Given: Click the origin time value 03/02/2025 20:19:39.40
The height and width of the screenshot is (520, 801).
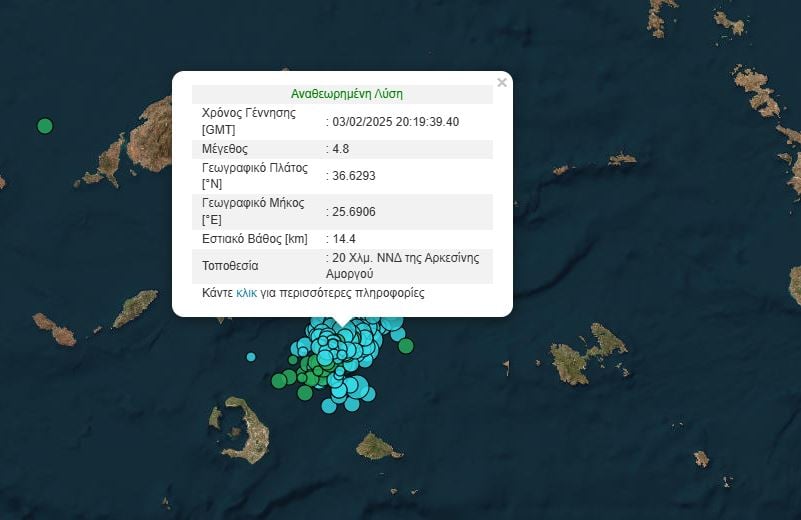Looking at the screenshot, I should [x=395, y=121].
